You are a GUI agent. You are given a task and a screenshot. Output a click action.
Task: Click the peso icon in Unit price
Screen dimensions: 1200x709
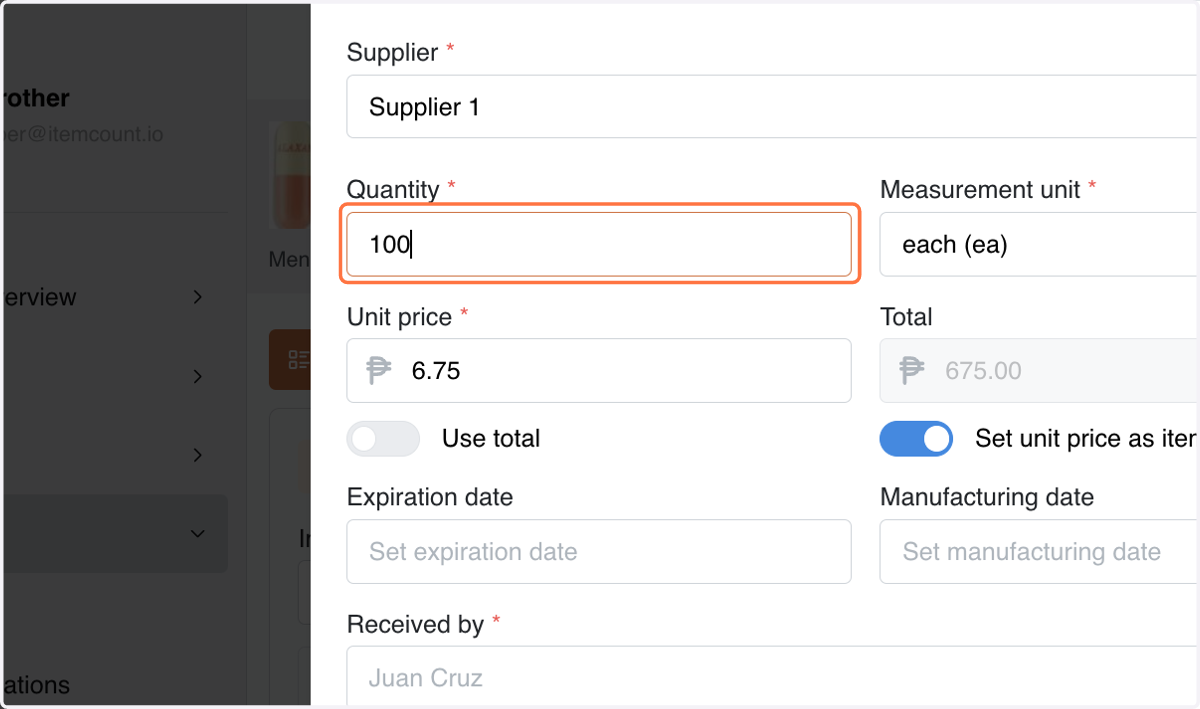378,371
